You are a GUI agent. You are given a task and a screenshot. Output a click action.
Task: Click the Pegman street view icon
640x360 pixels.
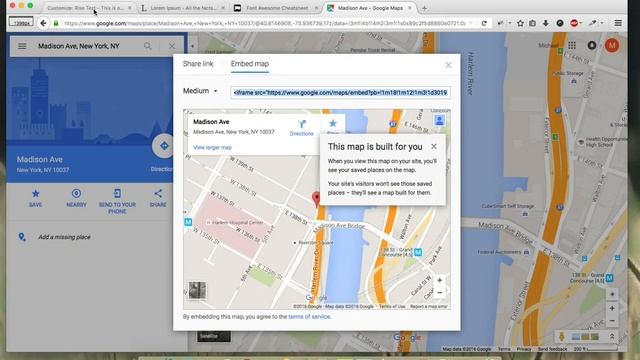562,336
